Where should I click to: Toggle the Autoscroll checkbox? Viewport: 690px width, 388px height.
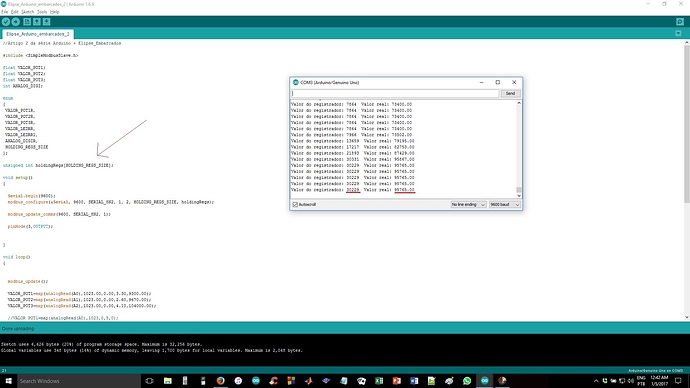pos(295,205)
